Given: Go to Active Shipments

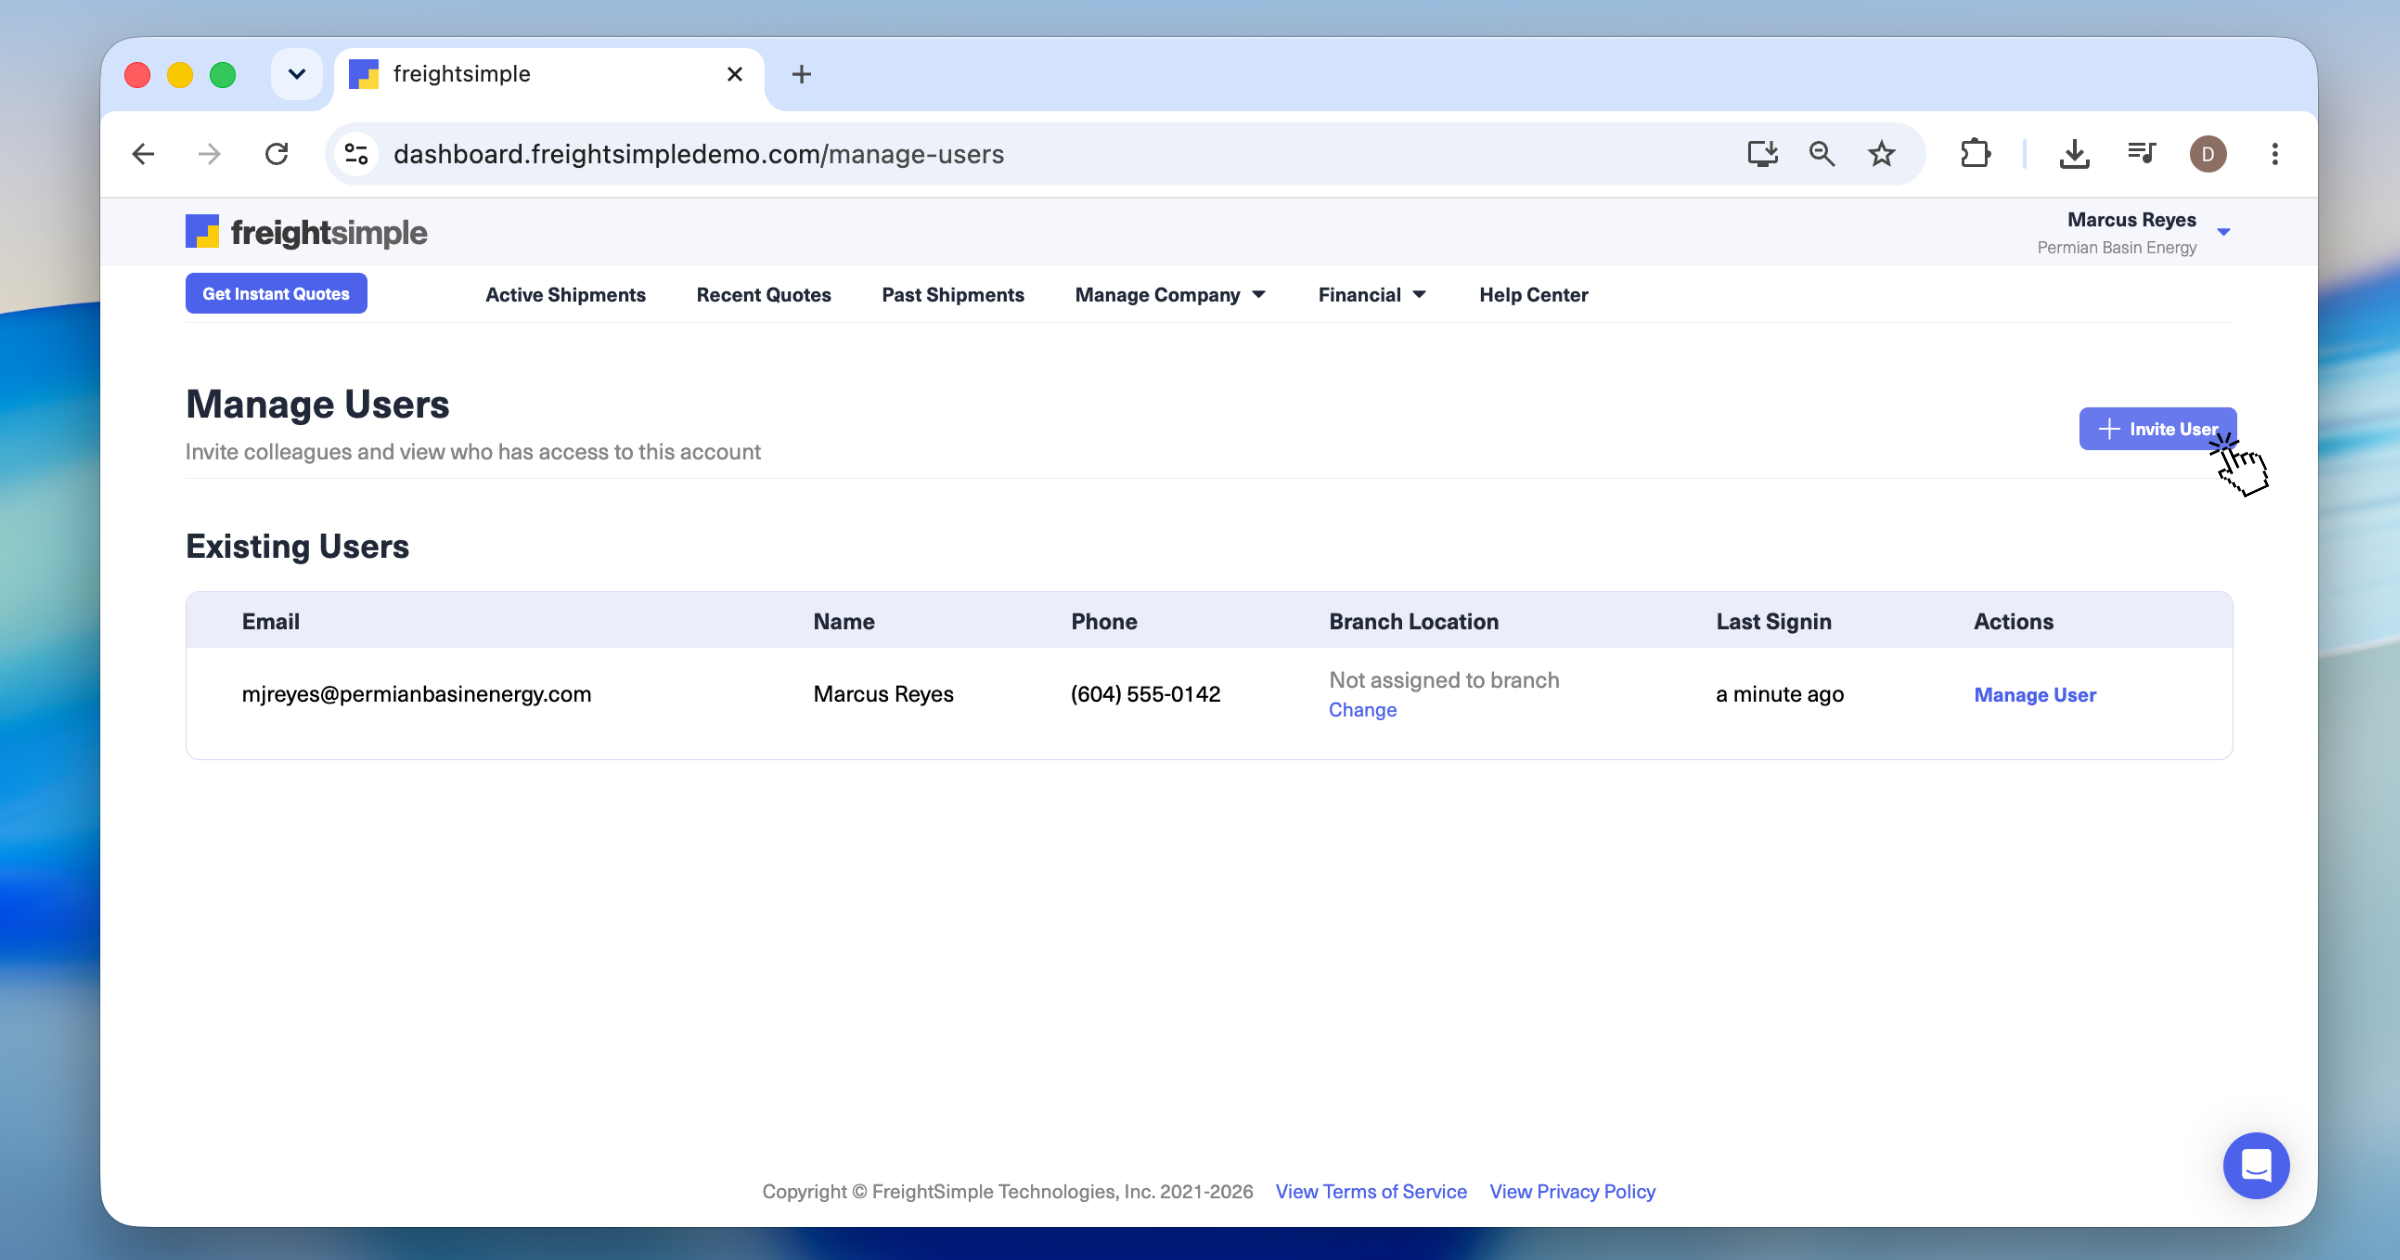Looking at the screenshot, I should point(565,295).
